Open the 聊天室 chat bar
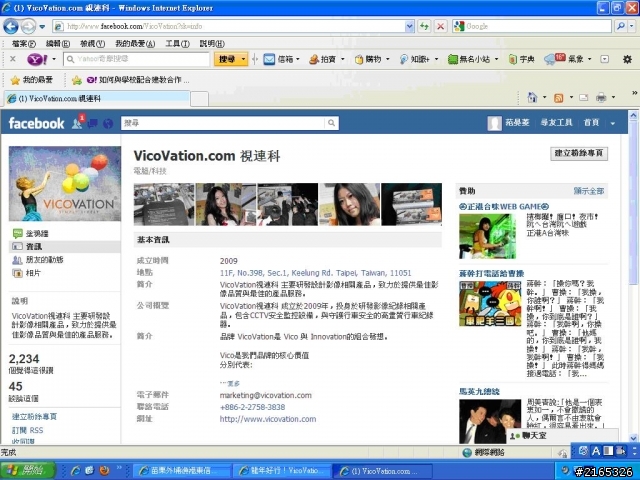640x480 pixels. pyautogui.click(x=563, y=436)
